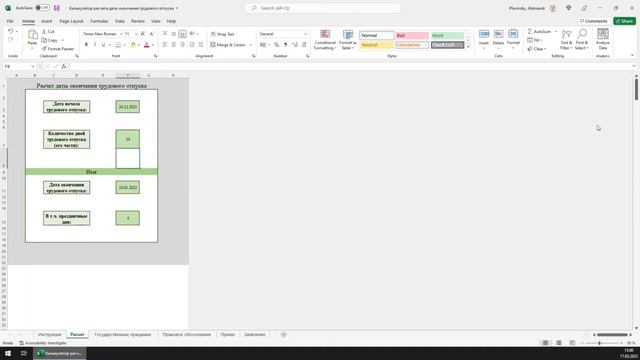Toggle Bold formatting
The width and height of the screenshot is (640, 360).
86,44
